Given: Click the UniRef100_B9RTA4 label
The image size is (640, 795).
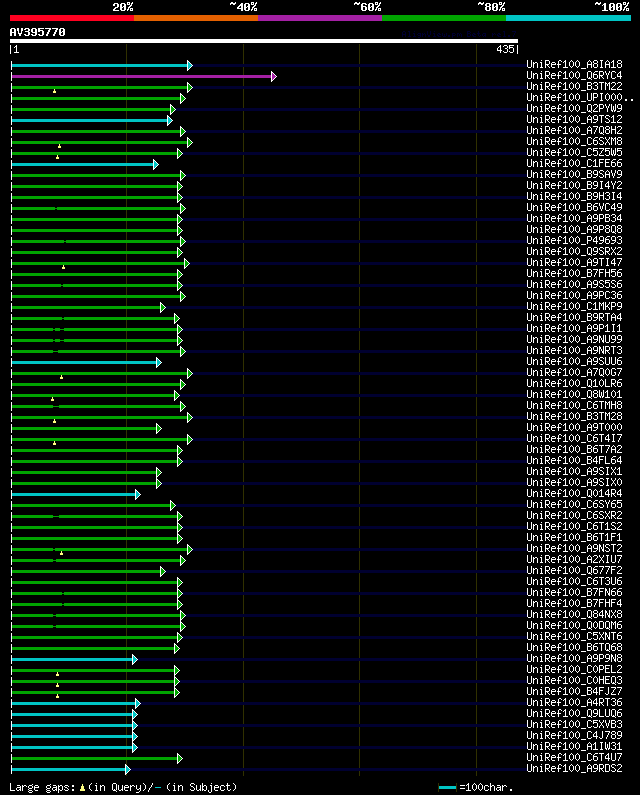Looking at the screenshot, I should click(x=574, y=317).
